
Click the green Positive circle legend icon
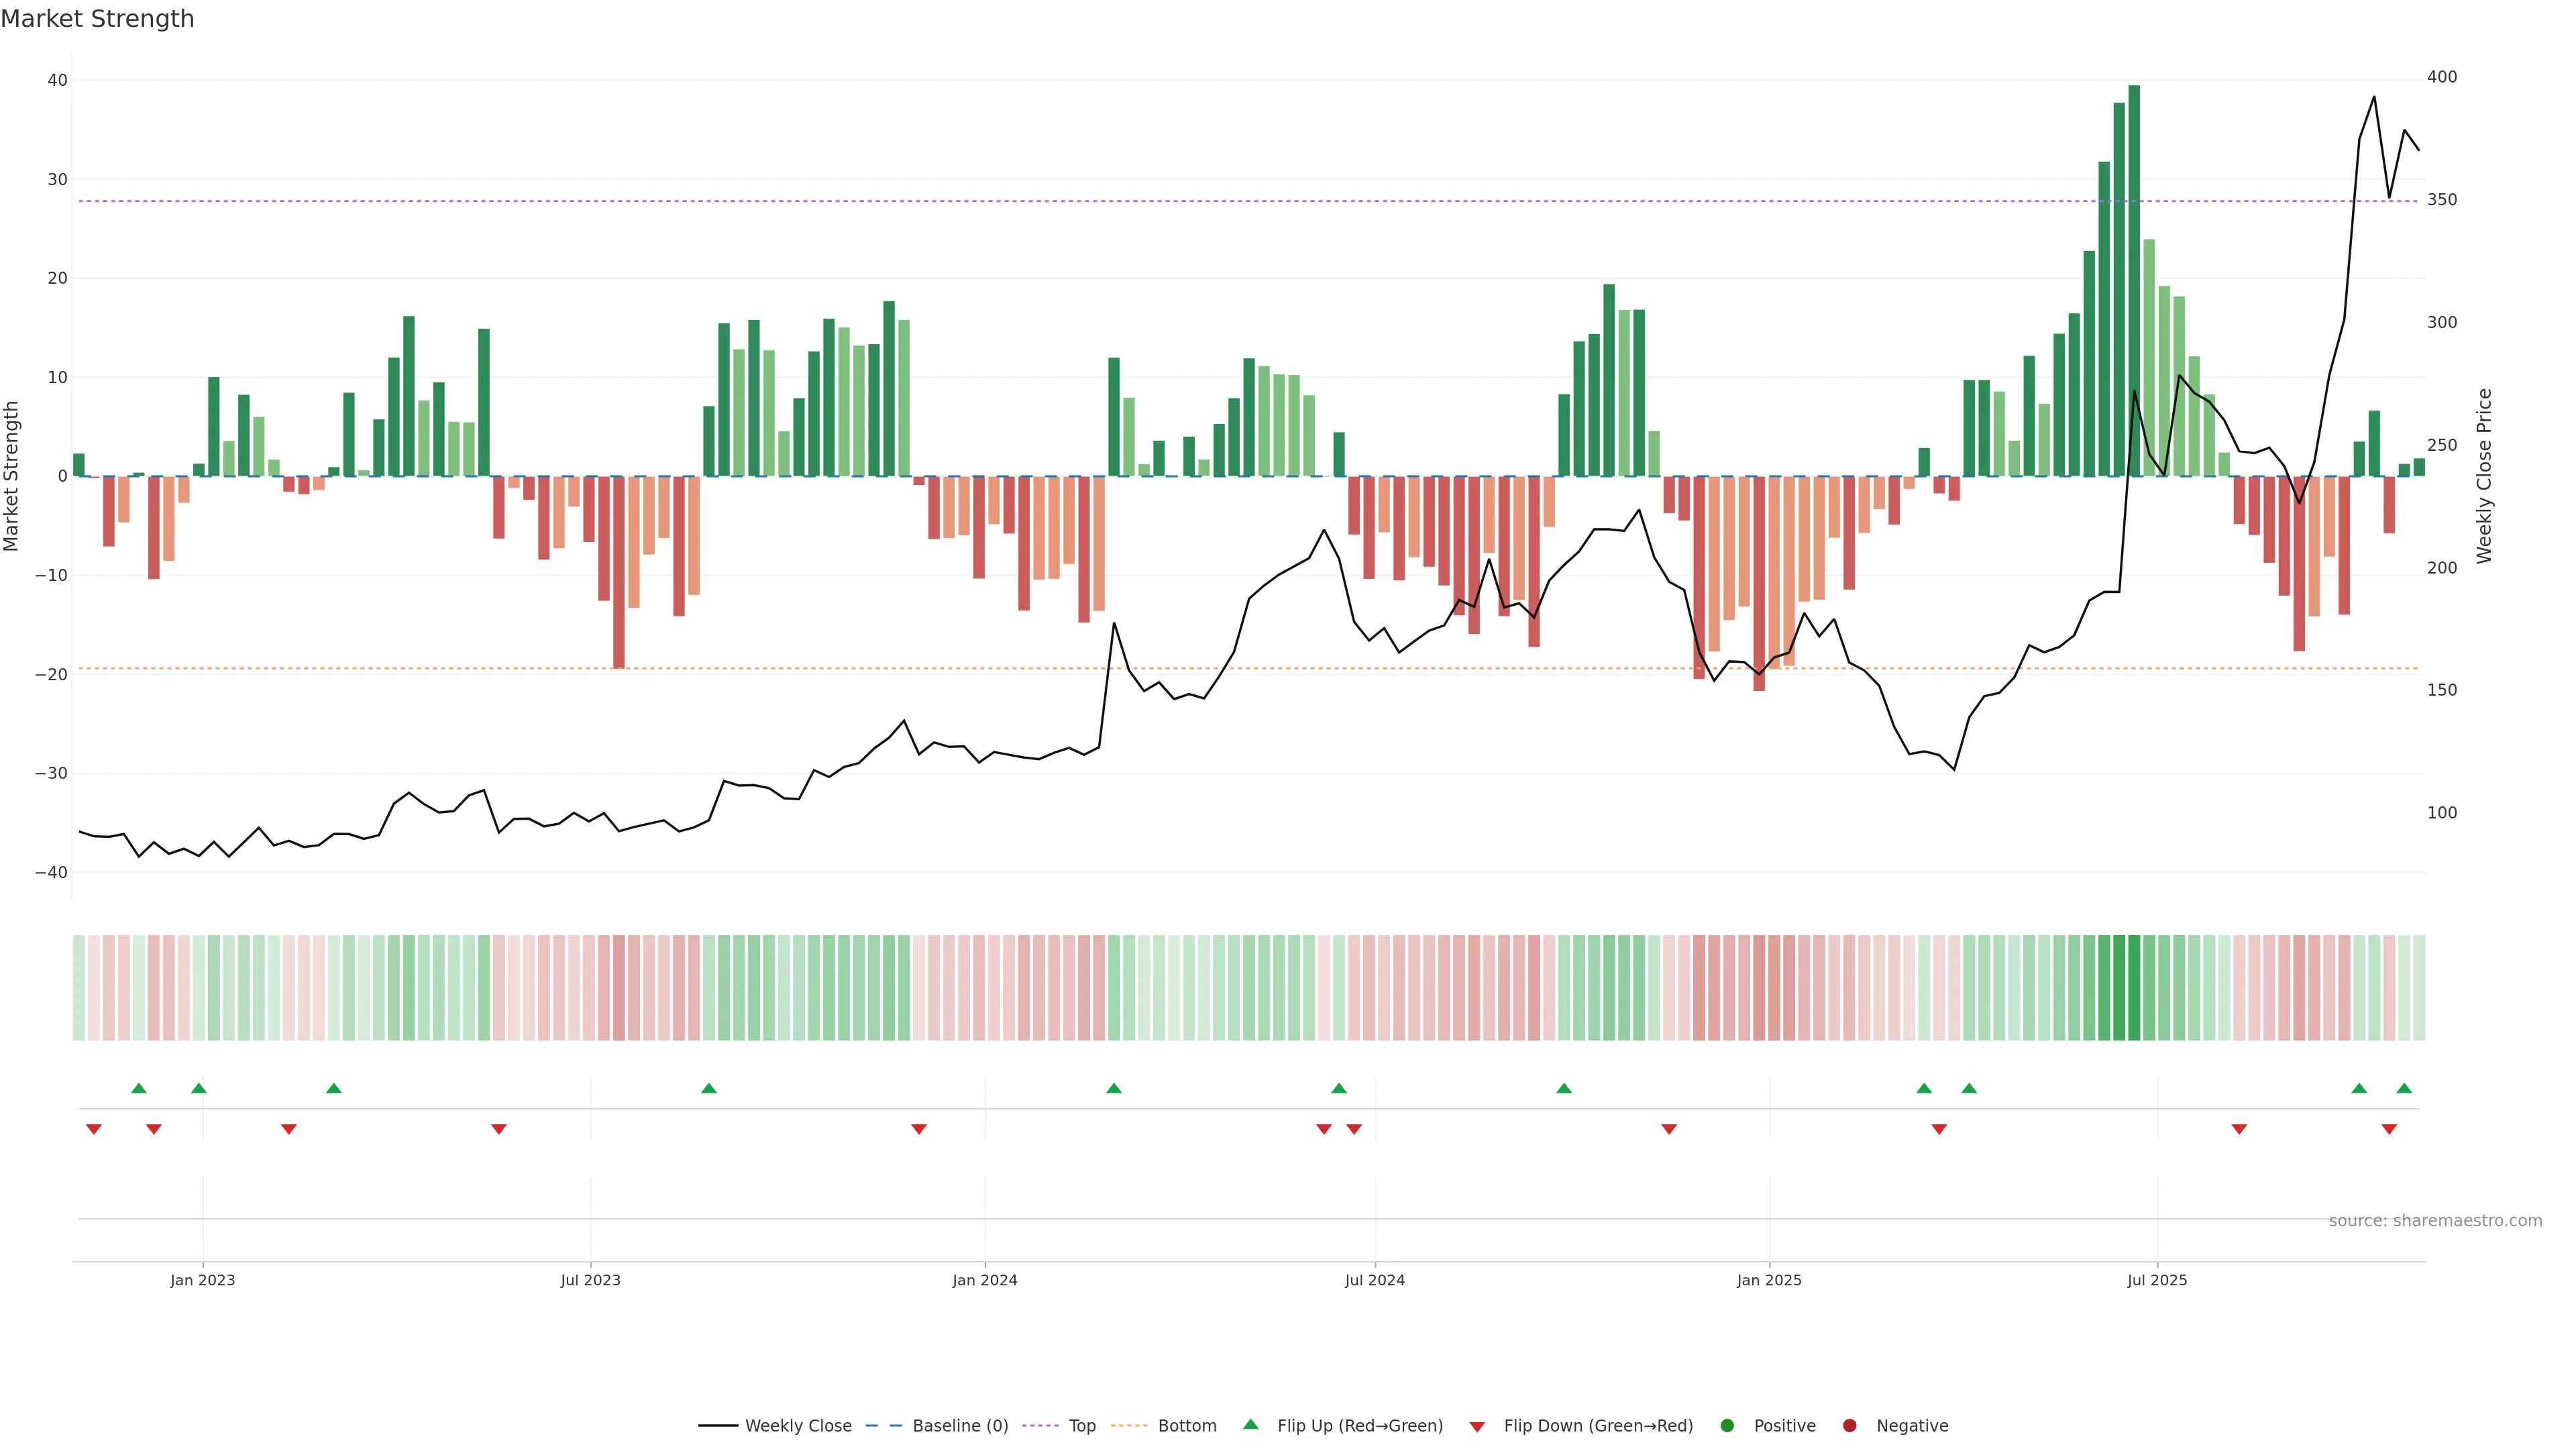click(x=1727, y=1426)
